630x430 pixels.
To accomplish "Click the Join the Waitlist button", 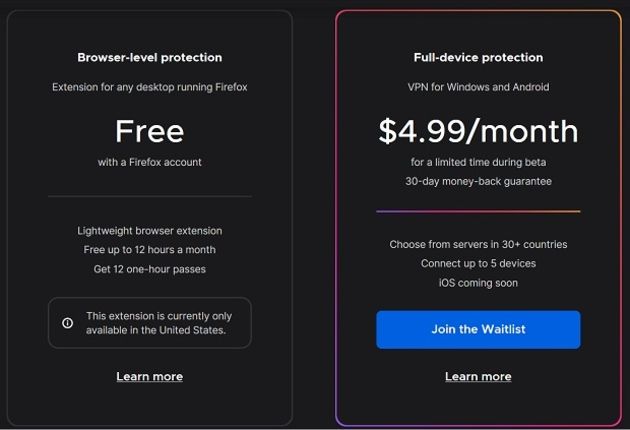I will pyautogui.click(x=478, y=330).
